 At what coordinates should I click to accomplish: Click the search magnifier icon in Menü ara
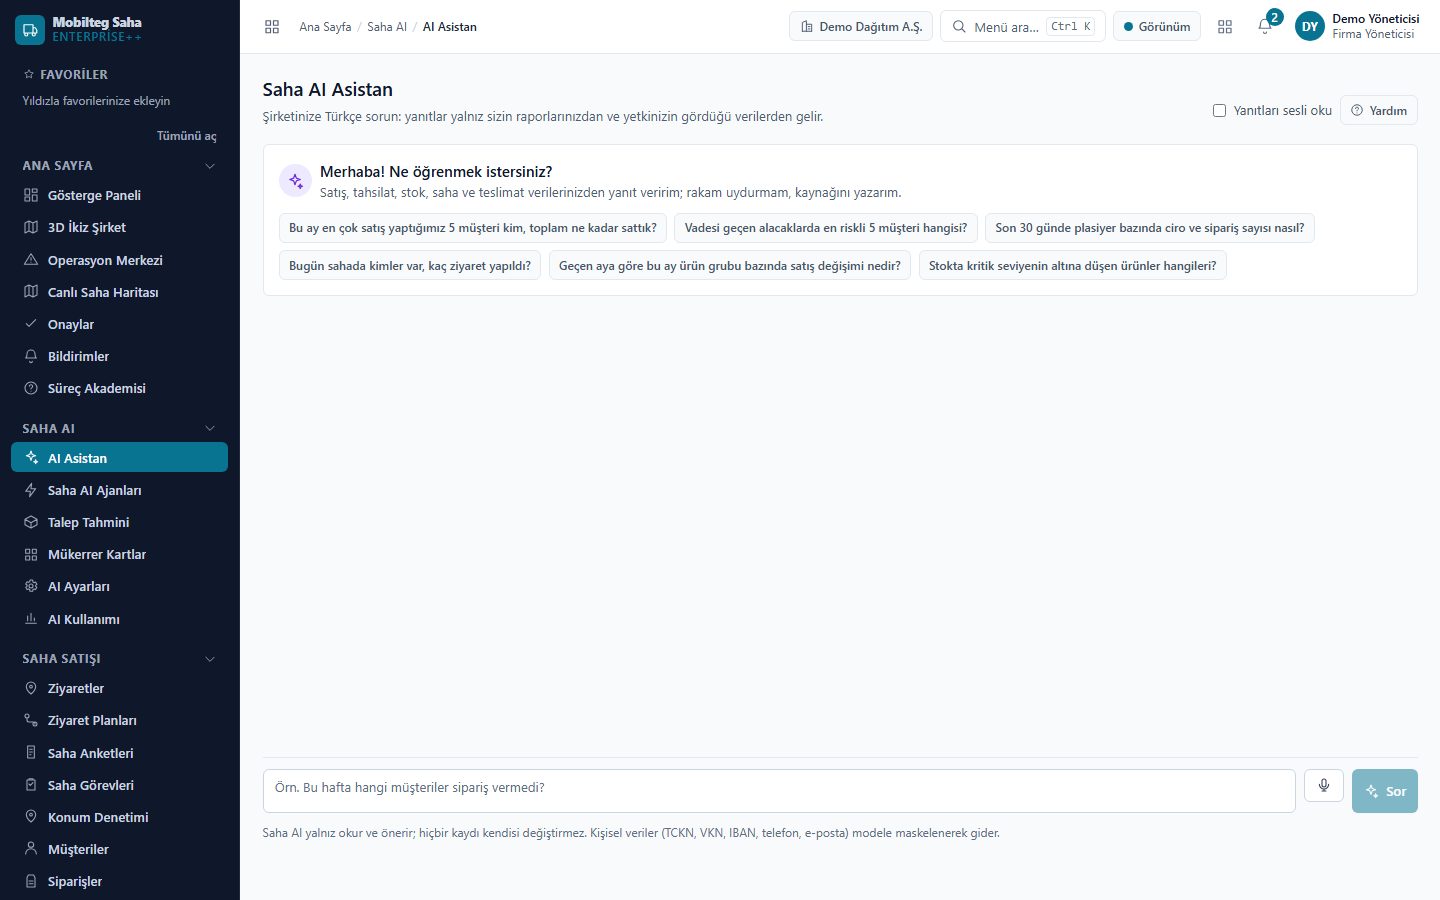(959, 26)
